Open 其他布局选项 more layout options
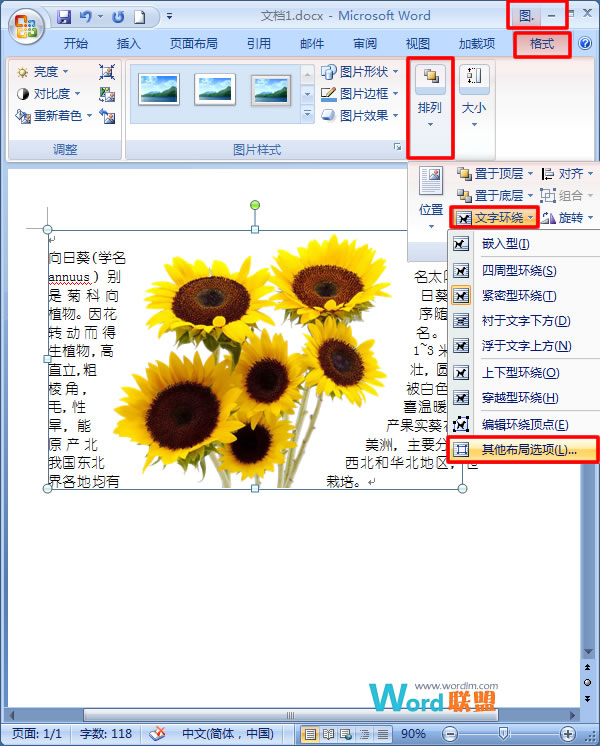 523,450
